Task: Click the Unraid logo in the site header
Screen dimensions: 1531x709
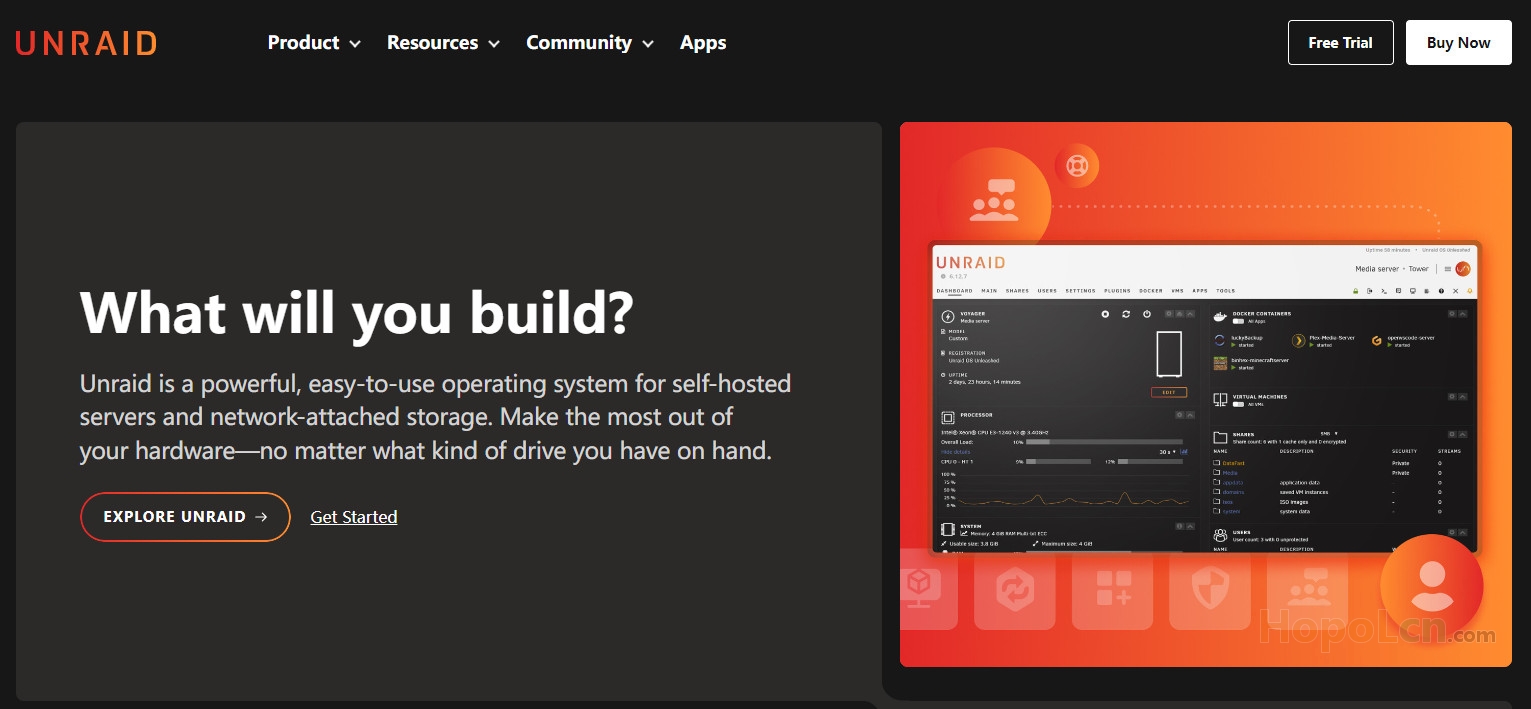Action: [x=86, y=43]
